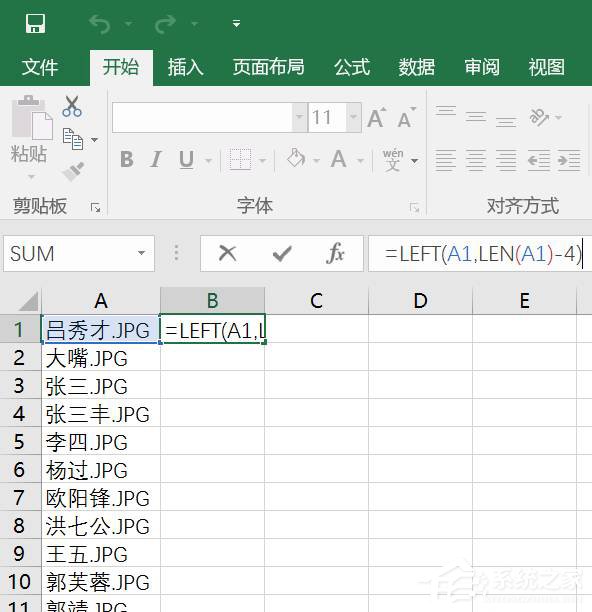Open the Copy options dropdown arrow
Image resolution: width=592 pixels, height=612 pixels.
pyautogui.click(x=94, y=140)
